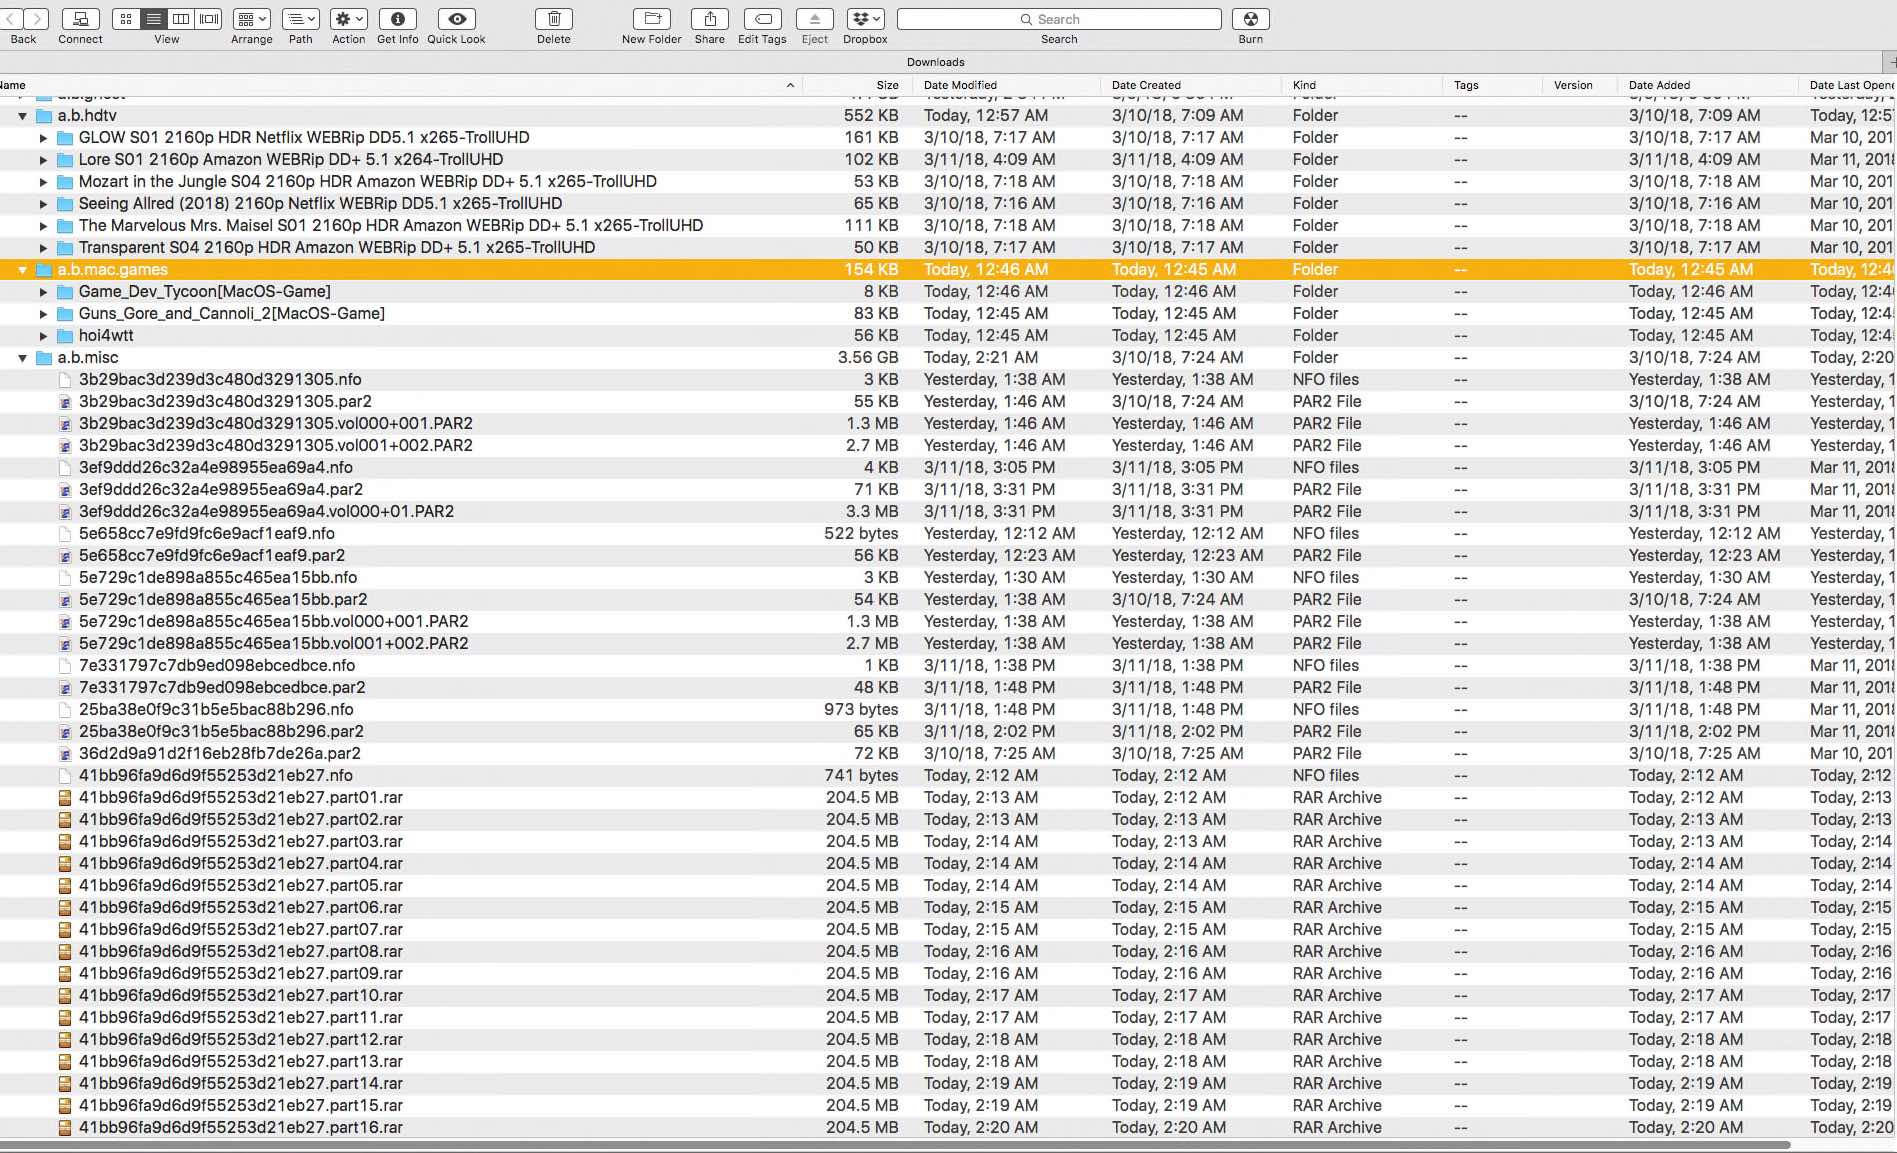Screen dimensions: 1897x1153
Task: Switch to icon view mode
Action: coord(126,19)
